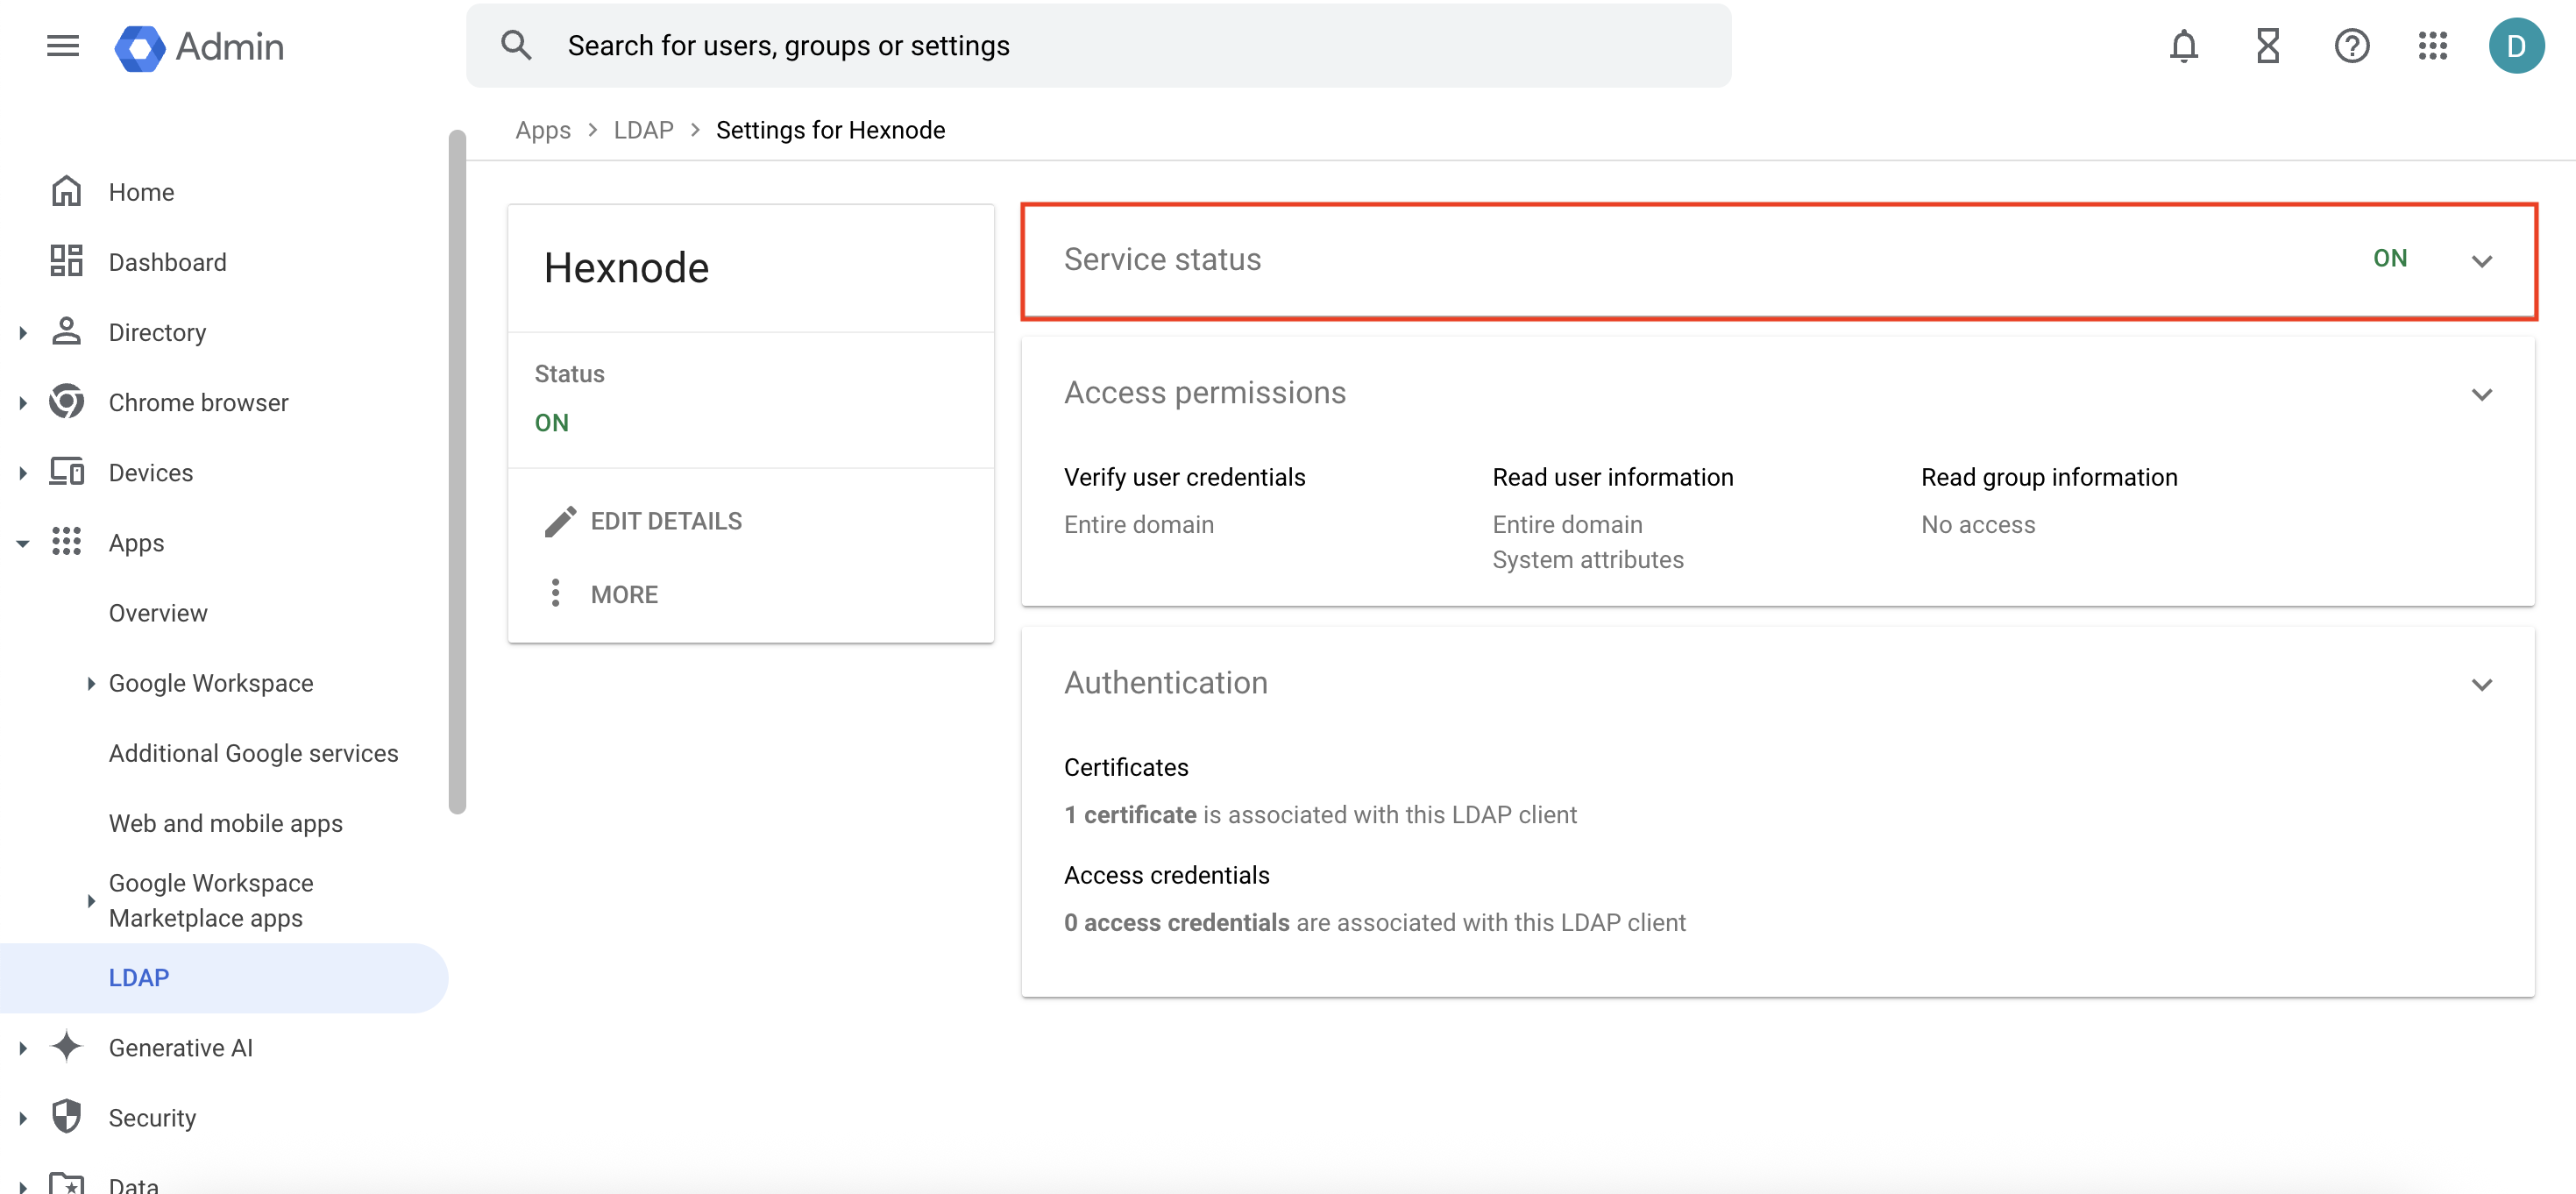This screenshot has width=2576, height=1194.
Task: Click the pencil icon beside Edit Details
Action: click(560, 521)
